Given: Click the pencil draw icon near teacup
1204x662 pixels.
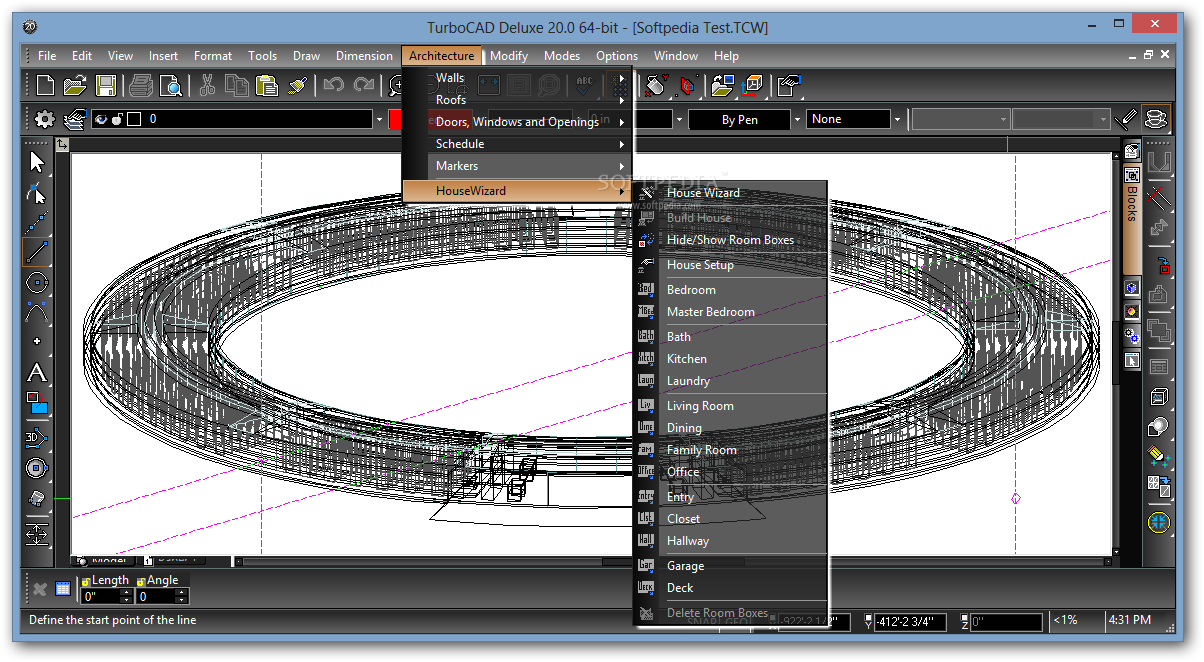Looking at the screenshot, I should [x=1127, y=119].
